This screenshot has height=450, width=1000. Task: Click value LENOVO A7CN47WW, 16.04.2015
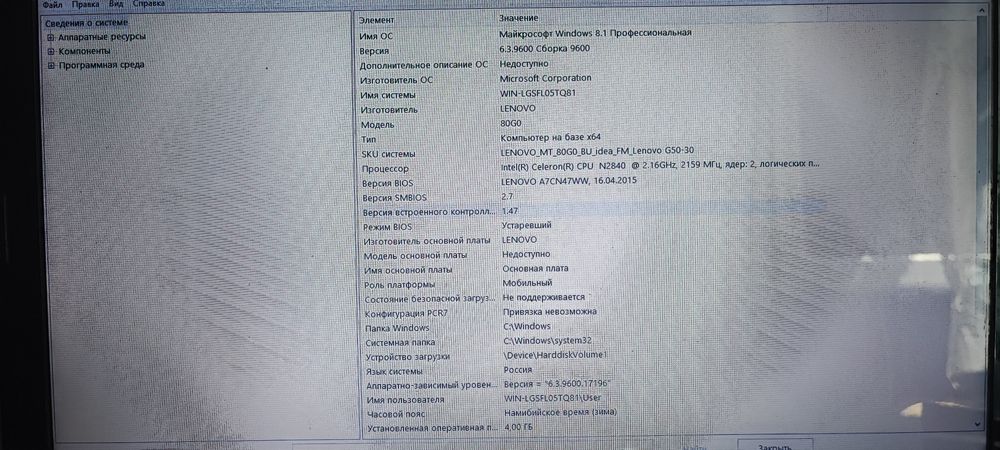569,181
